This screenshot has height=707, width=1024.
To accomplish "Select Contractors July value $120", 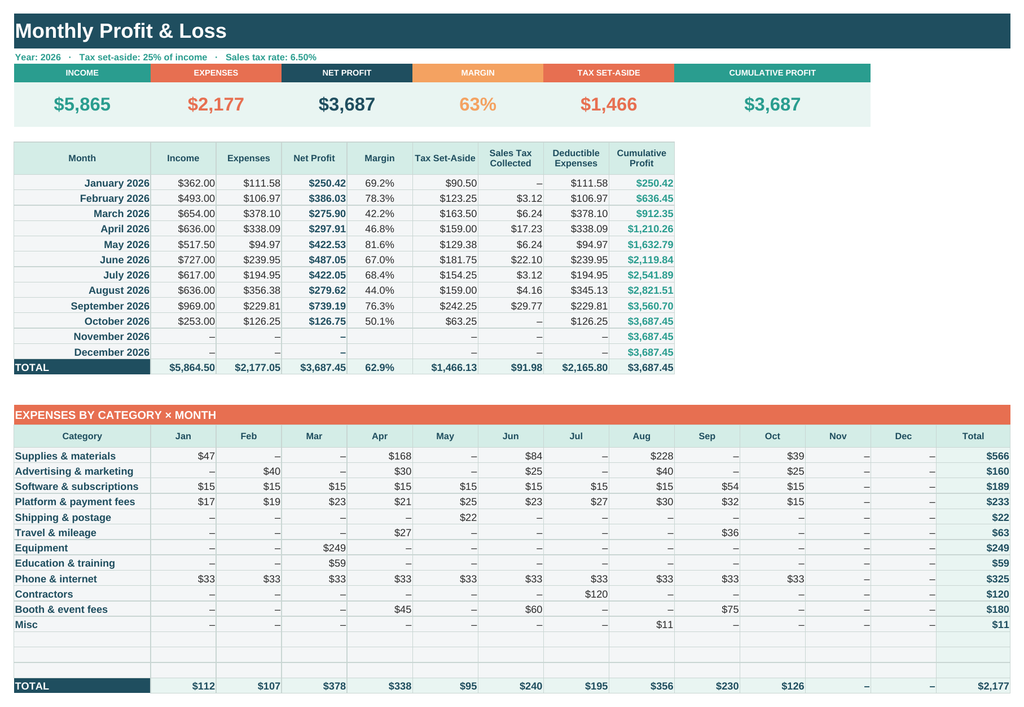I will (x=576, y=593).
